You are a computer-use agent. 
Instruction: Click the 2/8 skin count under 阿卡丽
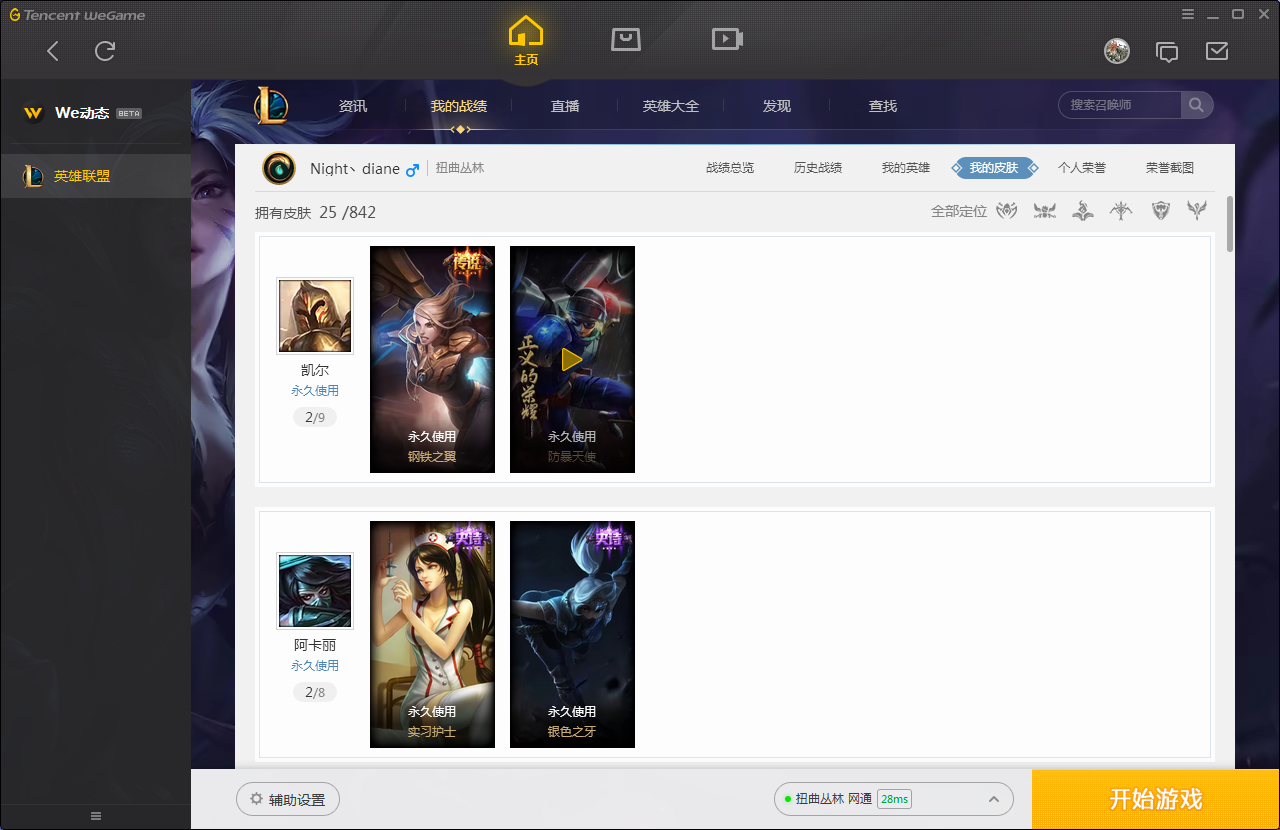coord(315,692)
